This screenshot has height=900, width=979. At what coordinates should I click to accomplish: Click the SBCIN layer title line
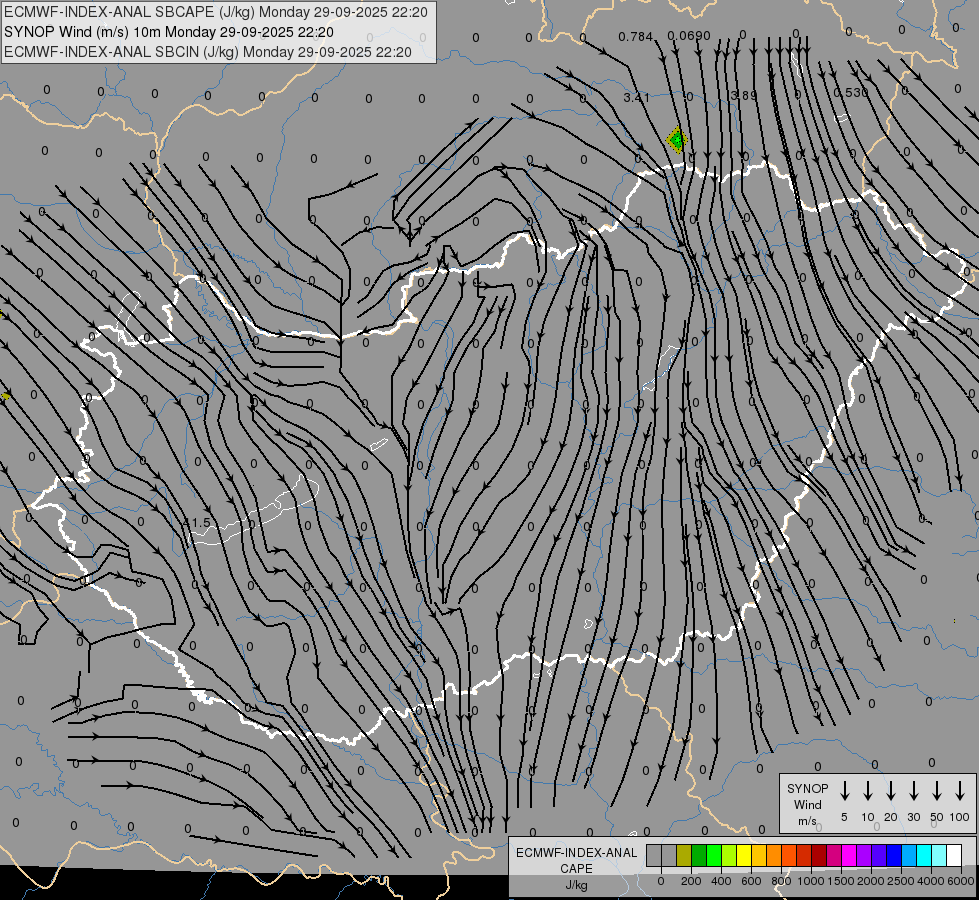tap(208, 52)
